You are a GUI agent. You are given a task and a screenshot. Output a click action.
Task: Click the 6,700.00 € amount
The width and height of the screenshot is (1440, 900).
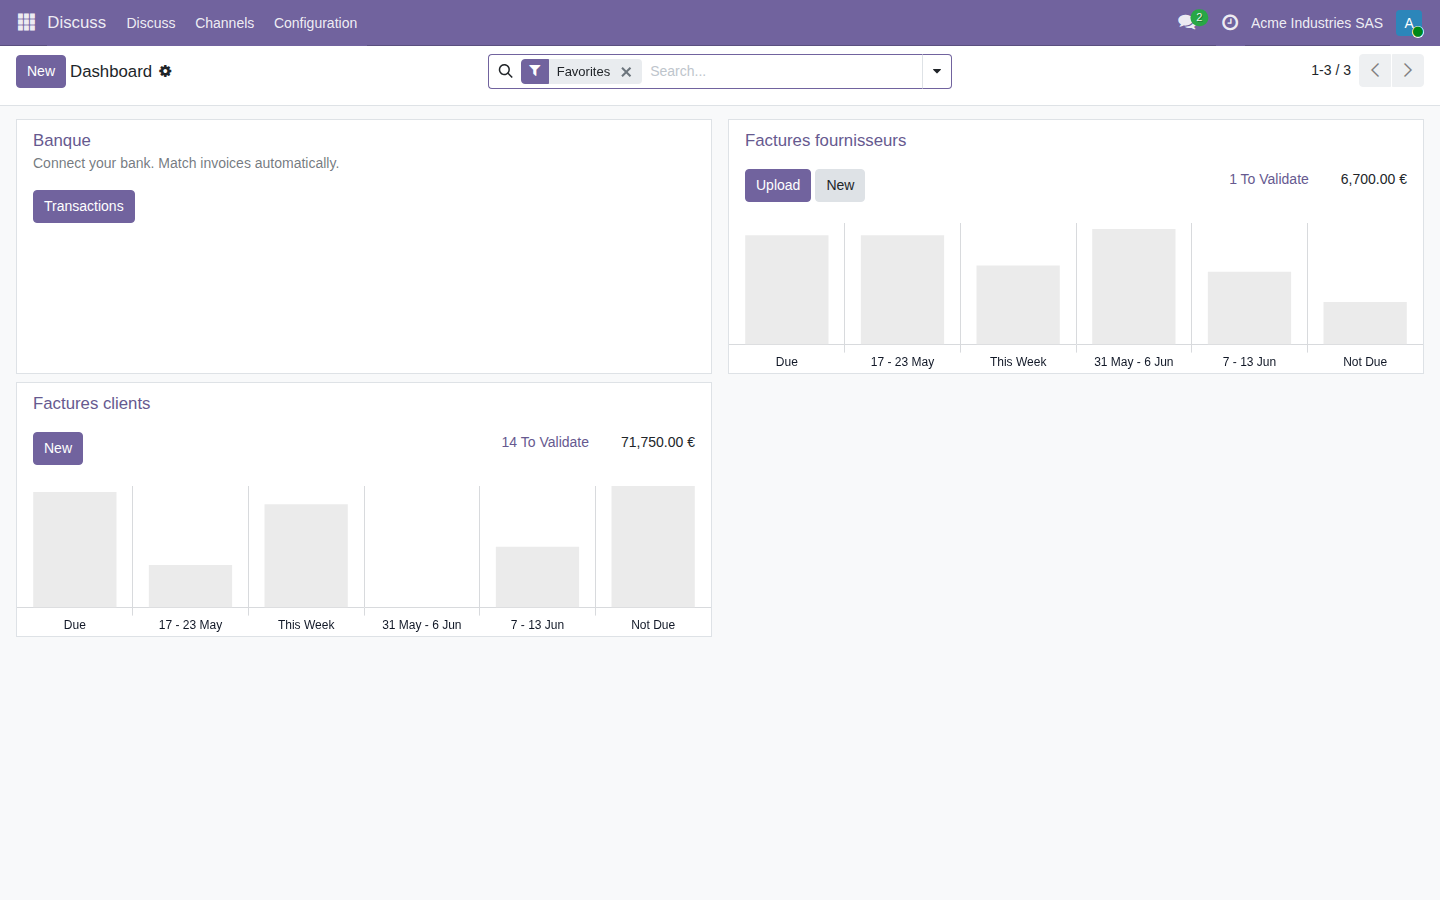[x=1373, y=179]
